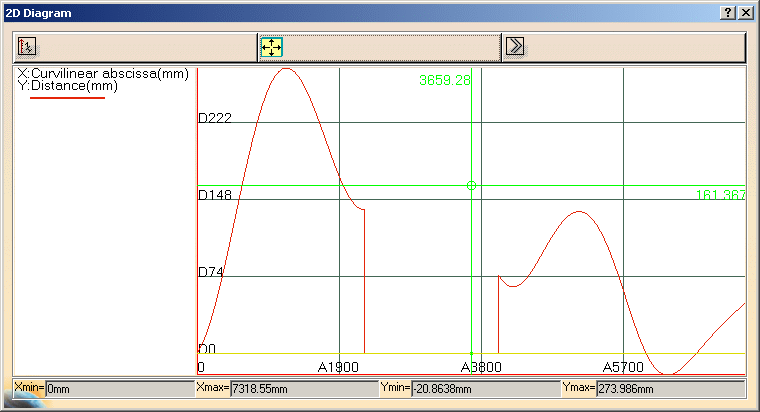Close the 2D Diagram window
760x412 pixels.
tap(745, 12)
